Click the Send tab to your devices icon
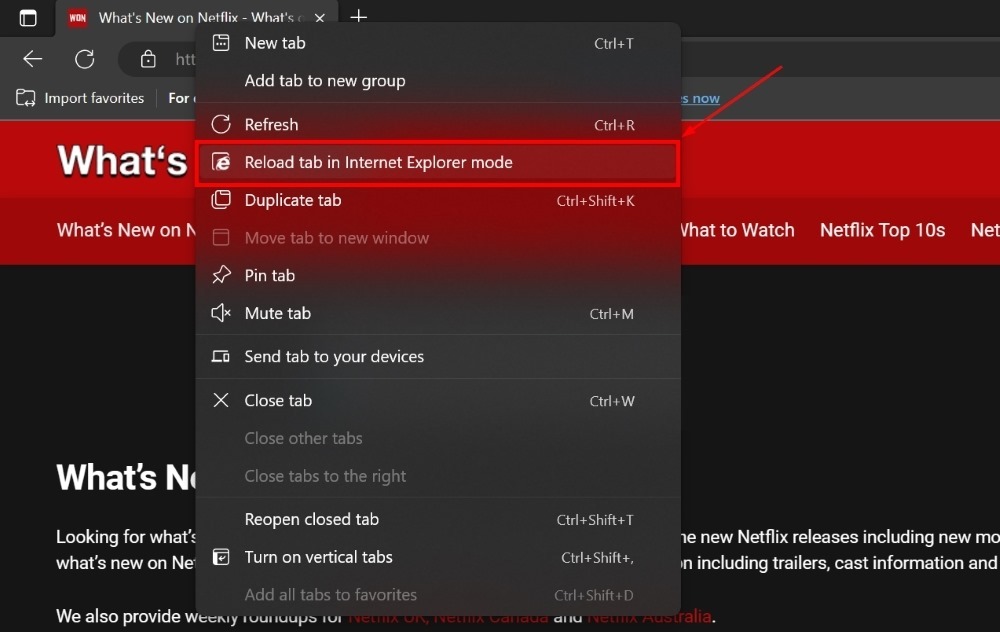 (220, 356)
